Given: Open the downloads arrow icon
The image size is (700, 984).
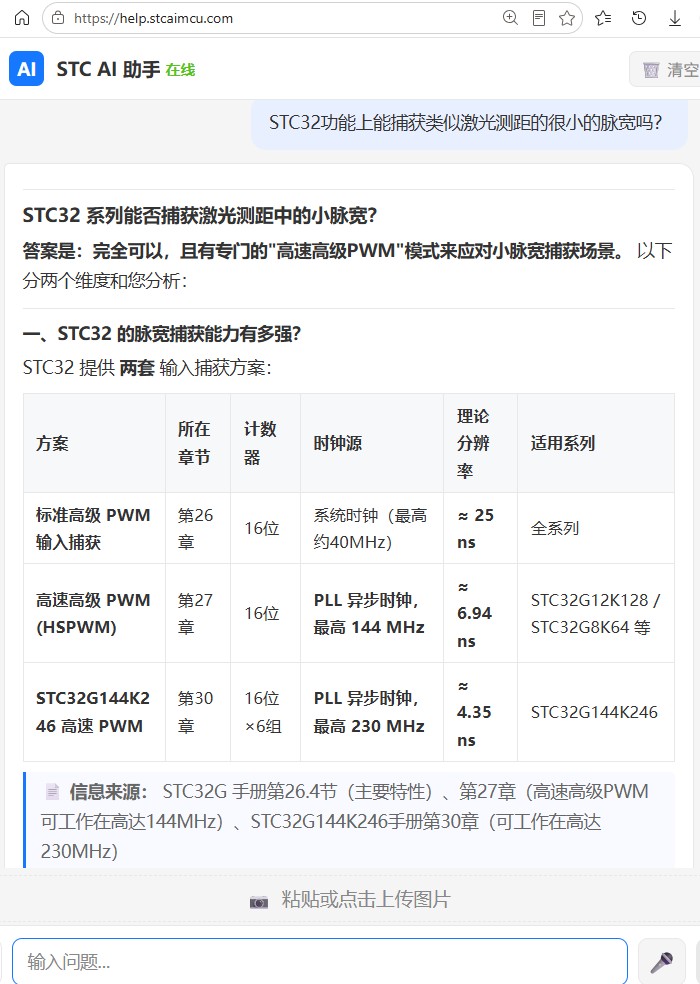Looking at the screenshot, I should pyautogui.click(x=675, y=18).
